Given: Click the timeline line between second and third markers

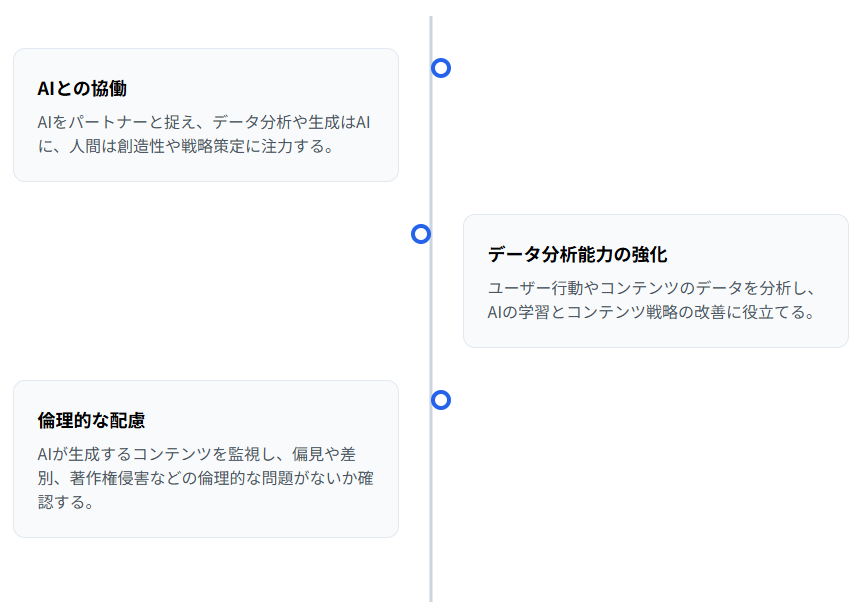Looking at the screenshot, I should click(431, 320).
